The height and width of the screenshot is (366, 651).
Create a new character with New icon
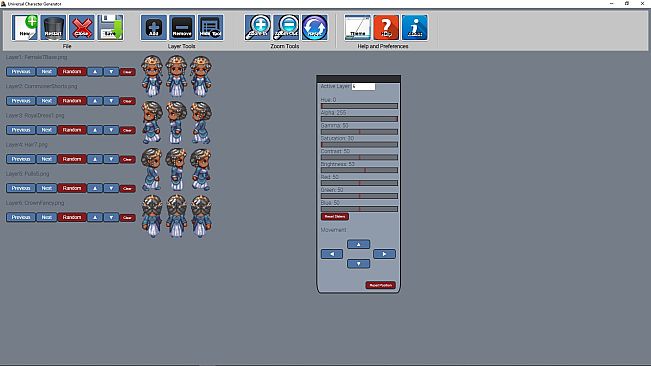[24, 27]
